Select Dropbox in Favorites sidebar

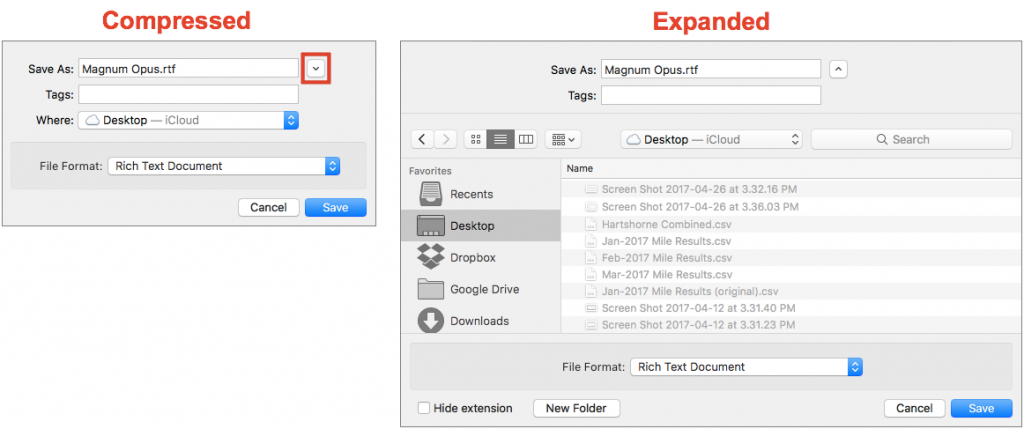point(481,257)
